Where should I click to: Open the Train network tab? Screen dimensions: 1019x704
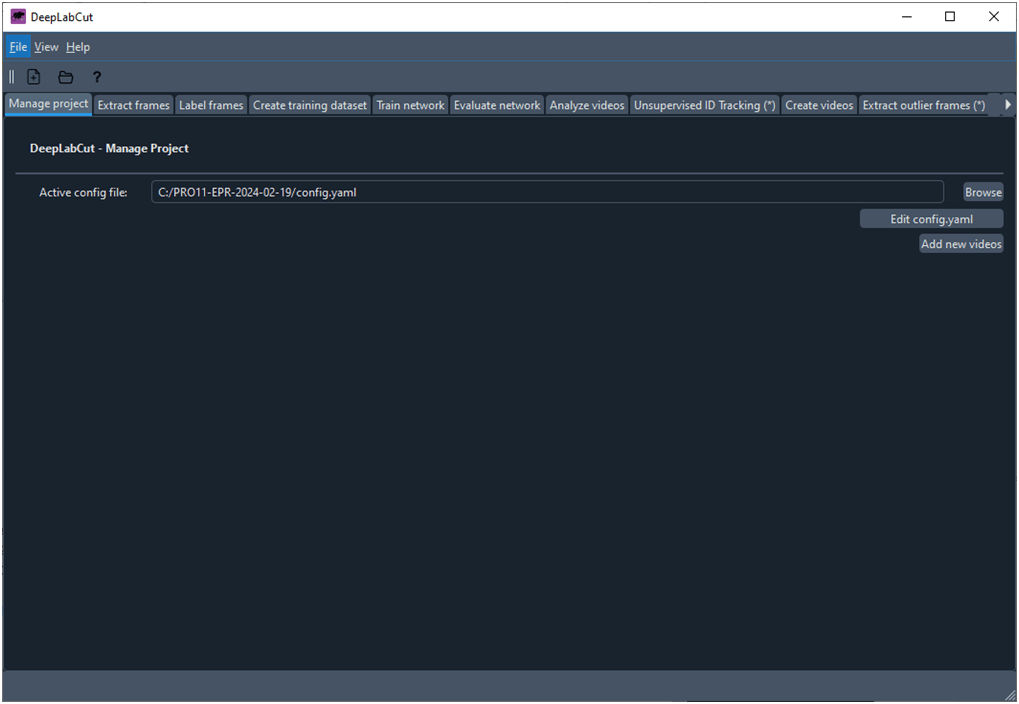[410, 105]
